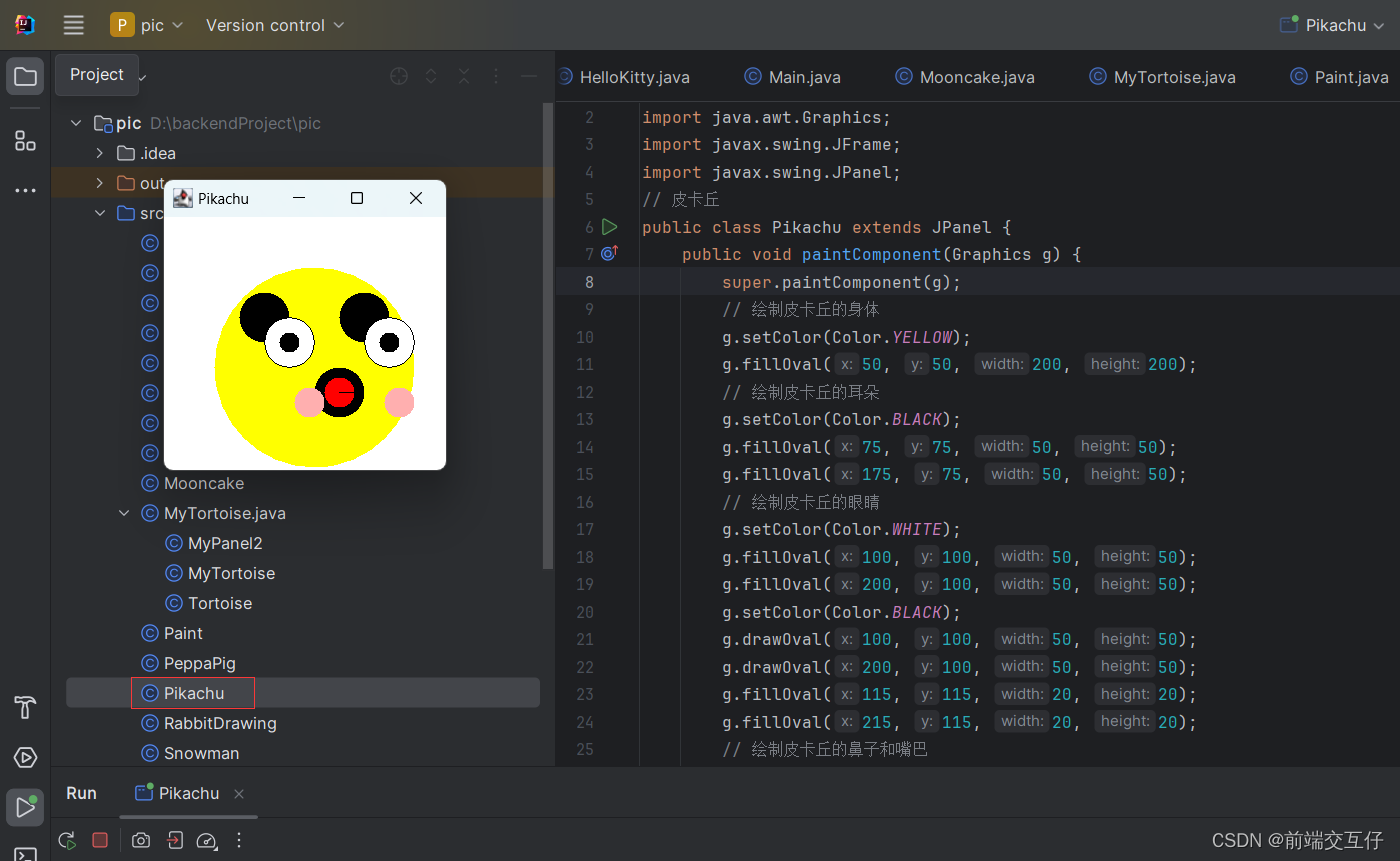
Task: Open the Services tool window icon
Action: click(x=25, y=757)
